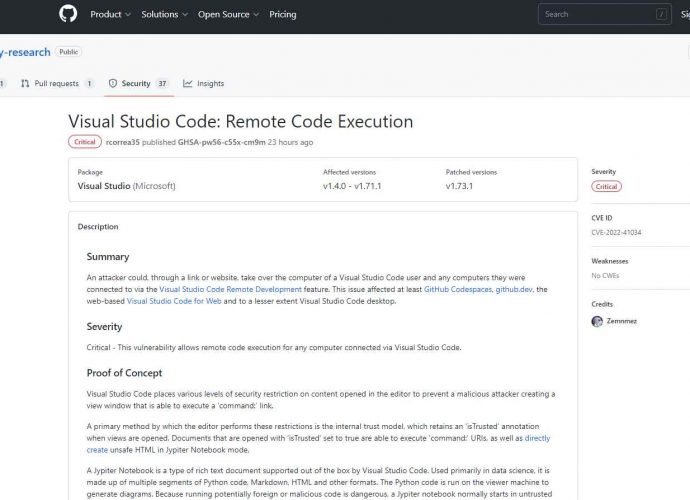Expand the Open Source menu
690x500 pixels.
(228, 15)
